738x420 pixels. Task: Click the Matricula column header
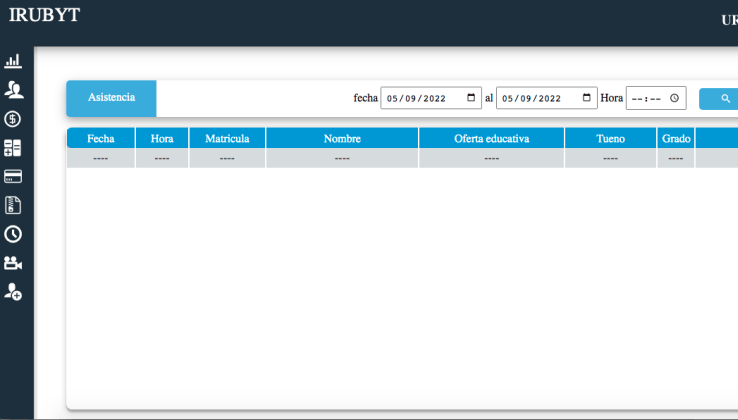[x=227, y=138]
